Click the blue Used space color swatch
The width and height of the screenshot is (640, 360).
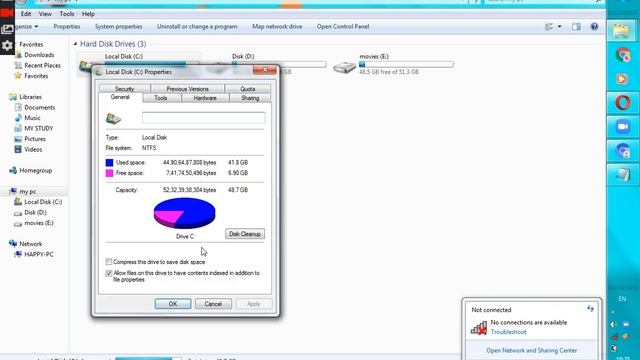[109, 162]
